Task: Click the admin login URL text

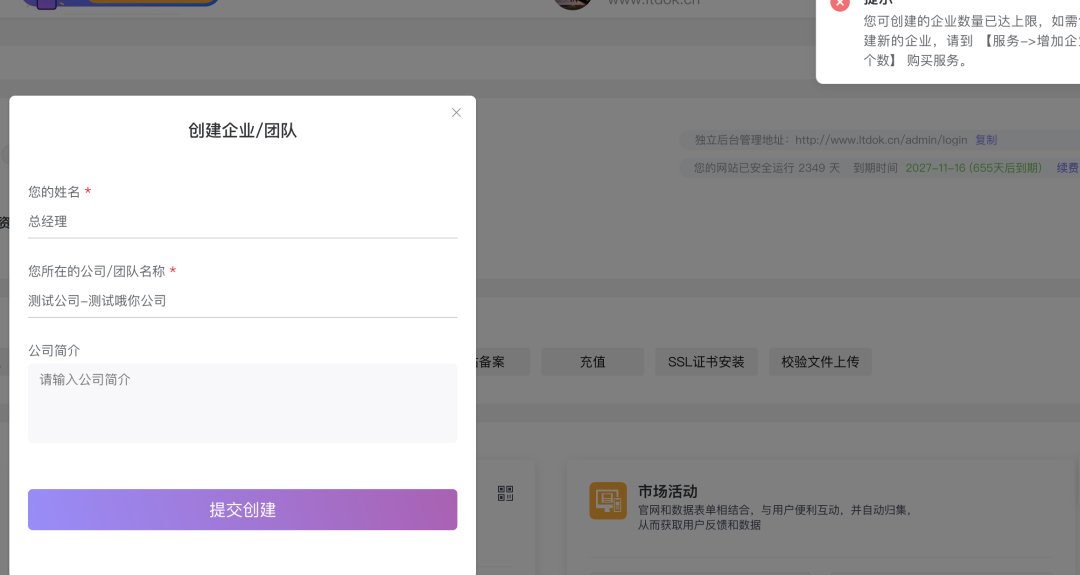Action: pos(881,140)
